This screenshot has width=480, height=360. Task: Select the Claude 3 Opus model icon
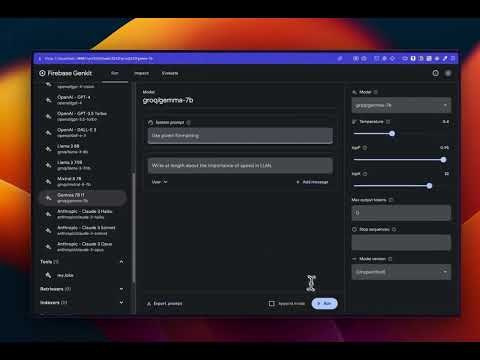[x=49, y=247]
